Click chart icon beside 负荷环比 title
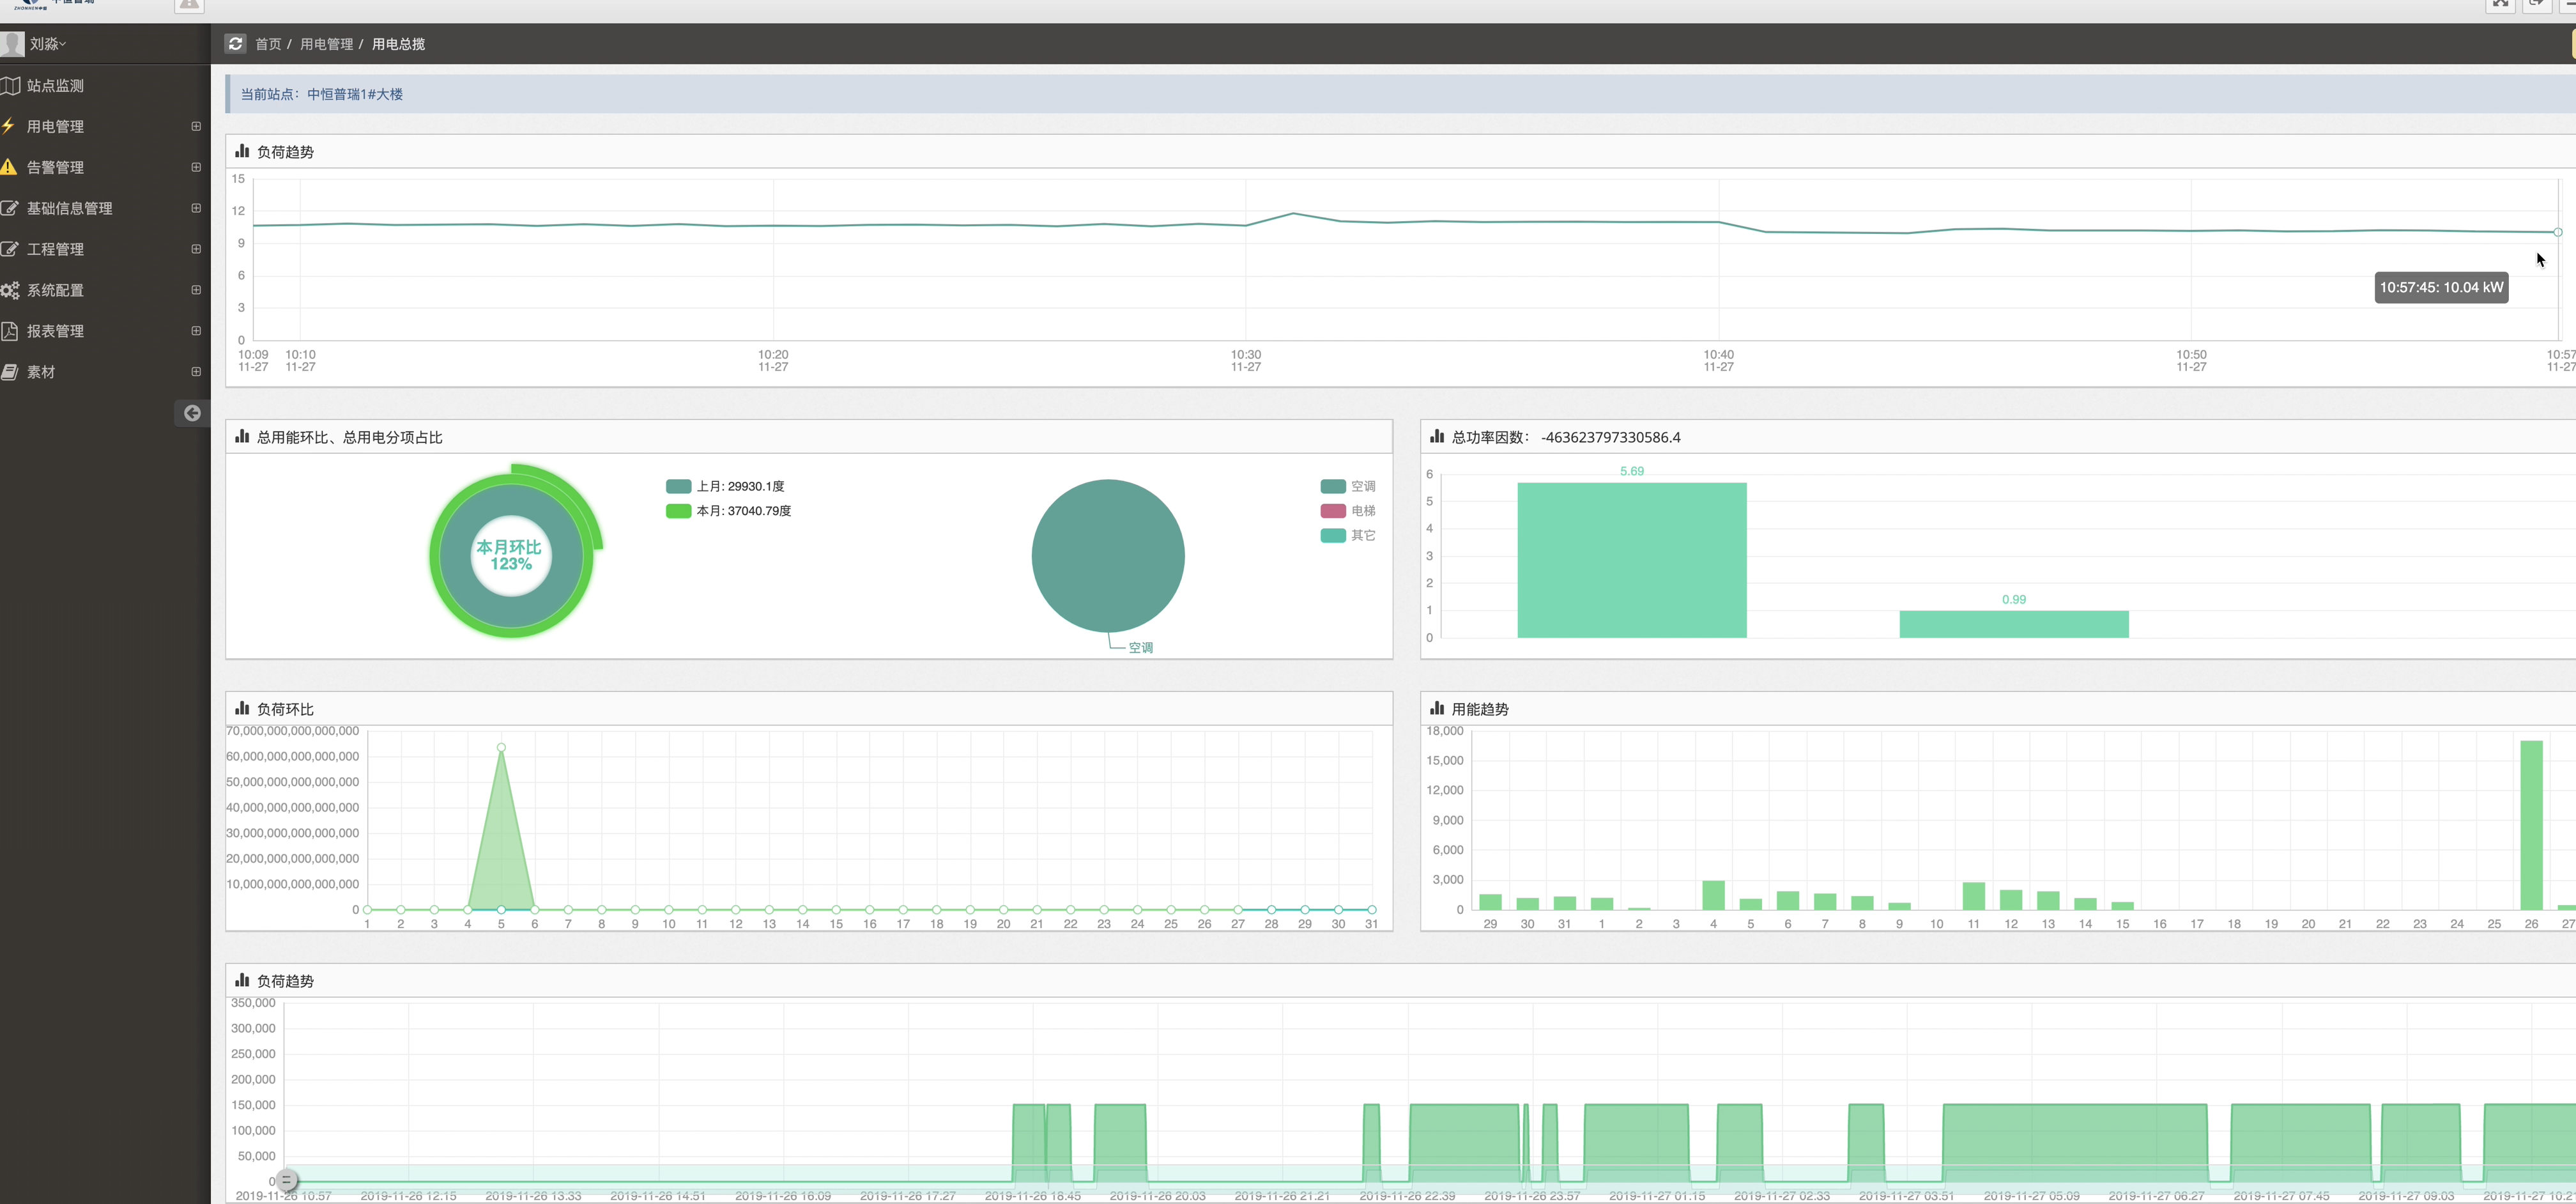Image resolution: width=2576 pixels, height=1204 pixels. pyautogui.click(x=242, y=708)
